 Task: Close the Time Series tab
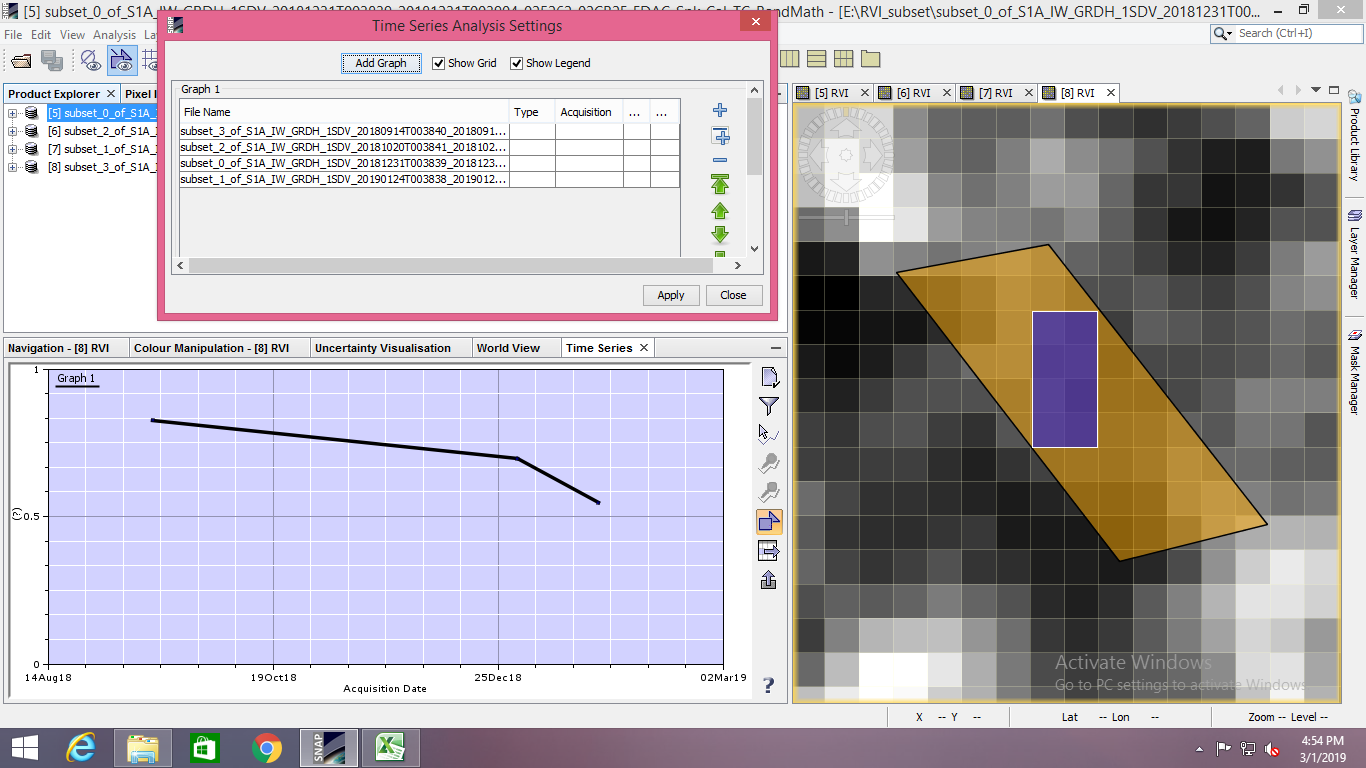pyautogui.click(x=644, y=348)
